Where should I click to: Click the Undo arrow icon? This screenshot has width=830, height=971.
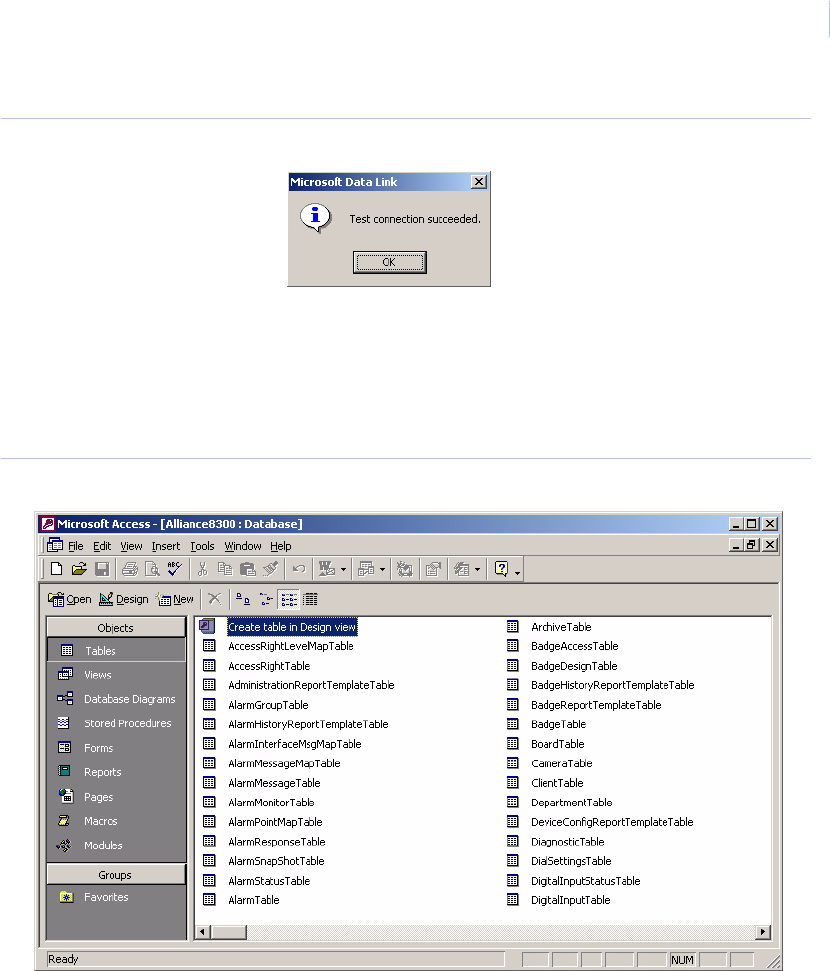point(299,568)
